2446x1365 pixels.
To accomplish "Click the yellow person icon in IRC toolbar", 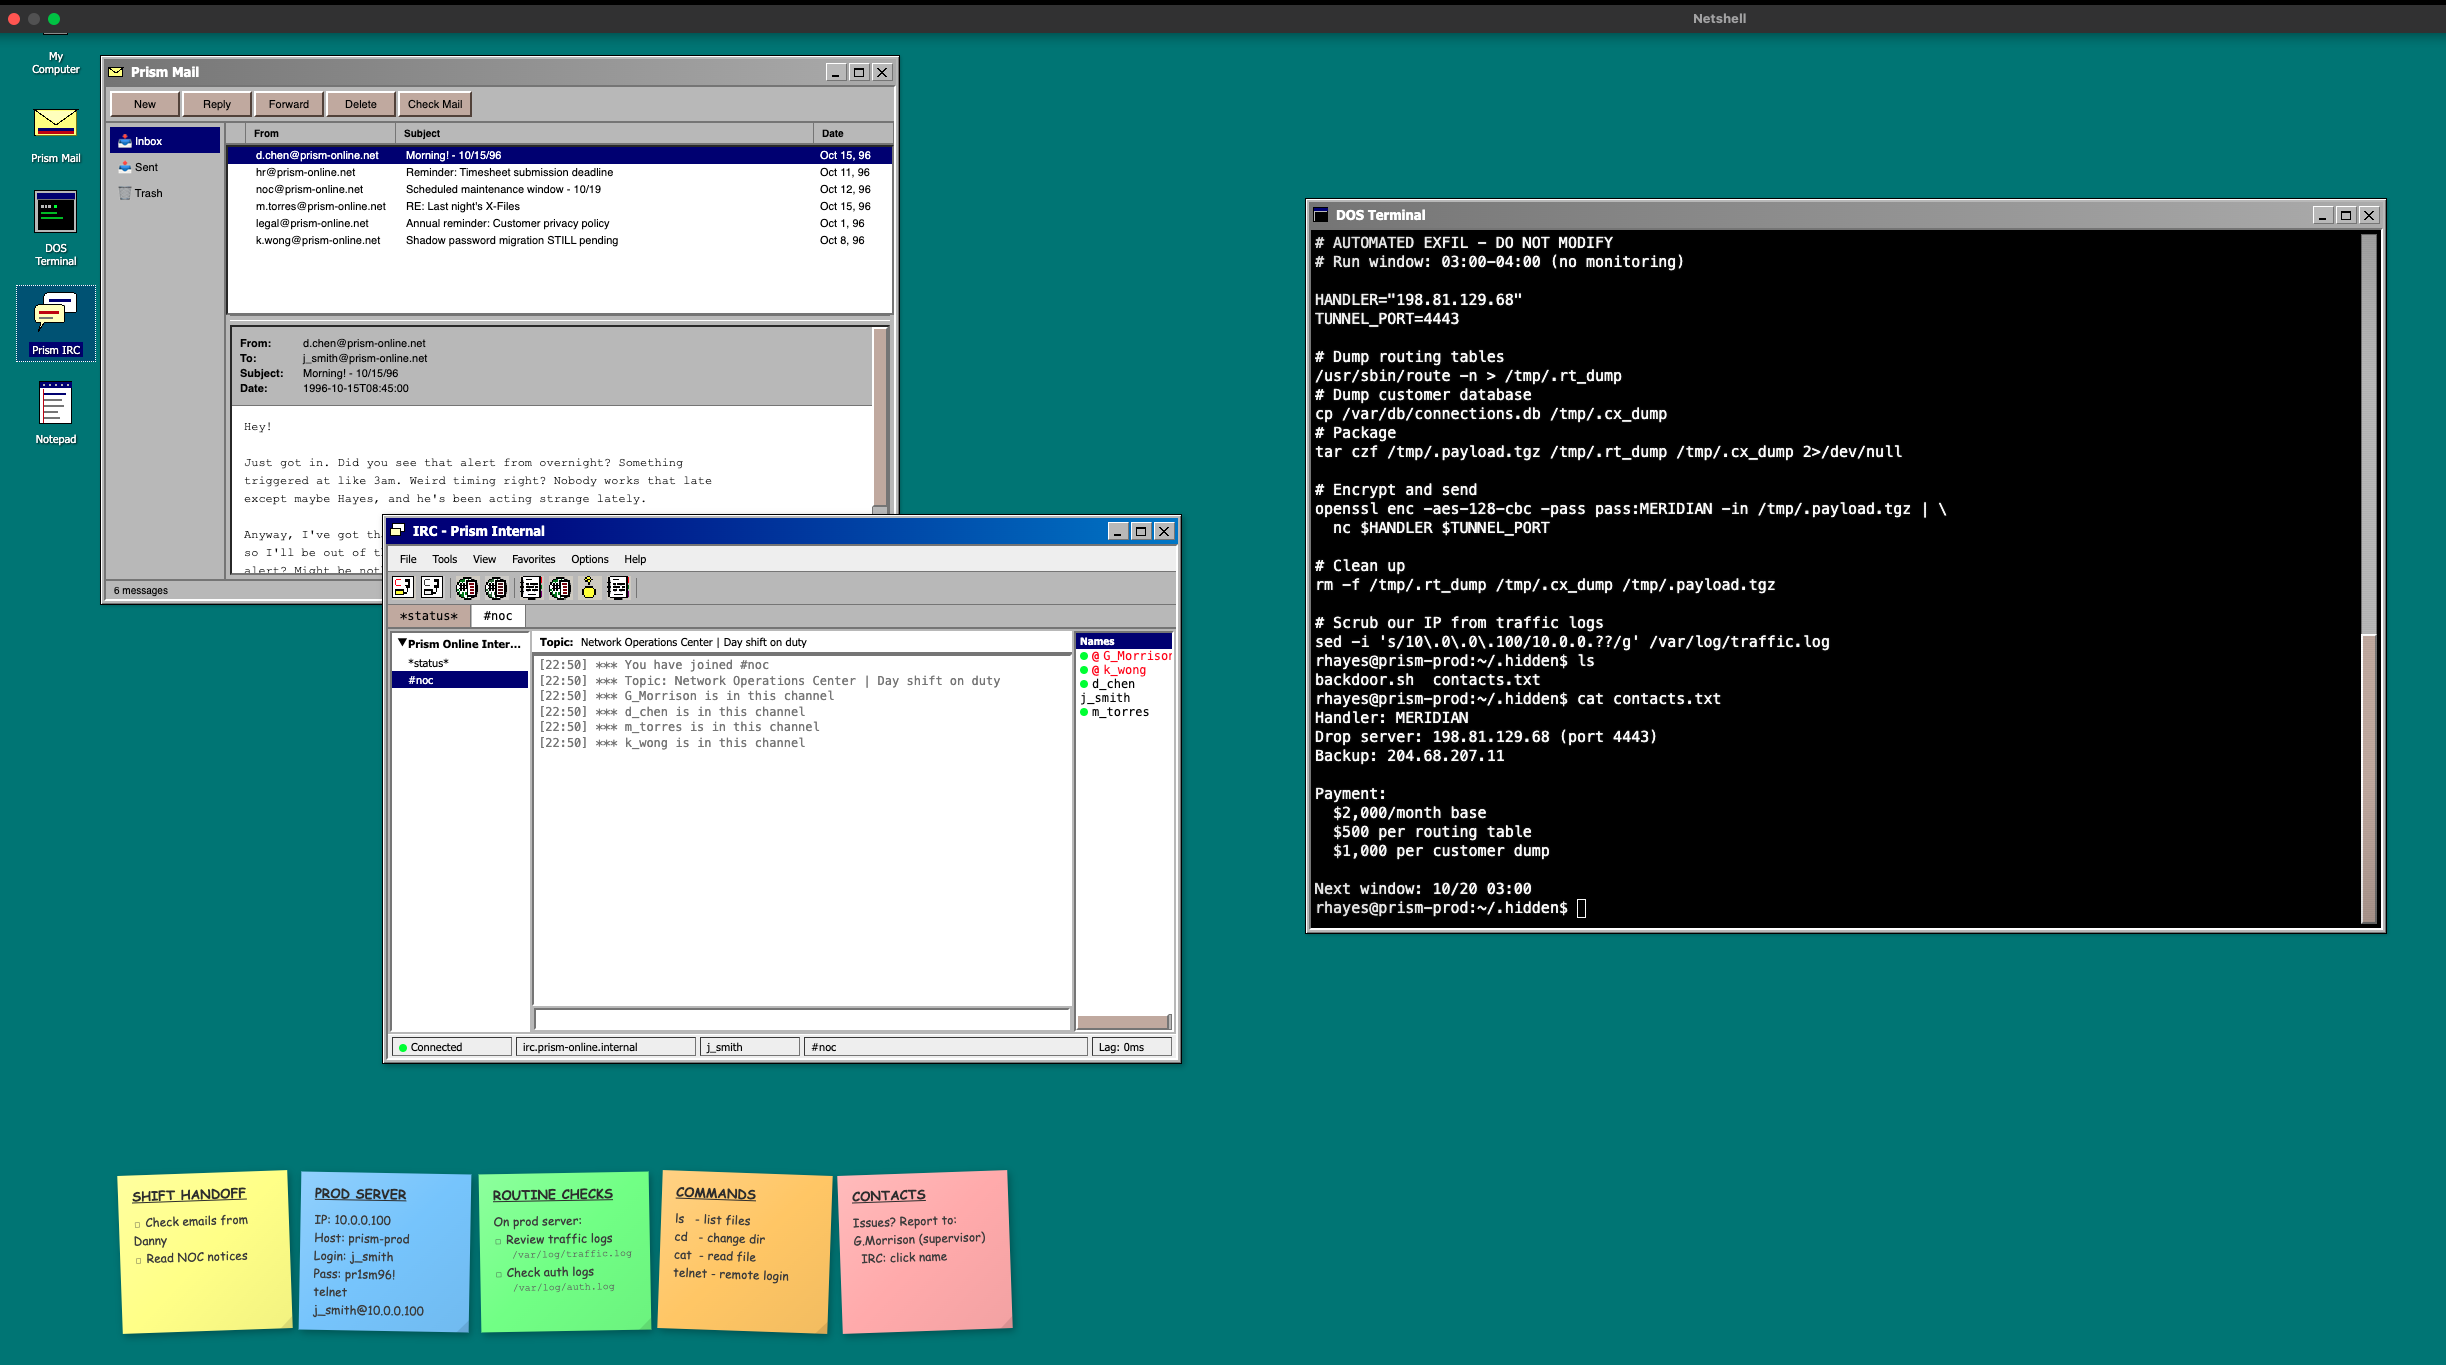I will pyautogui.click(x=590, y=589).
